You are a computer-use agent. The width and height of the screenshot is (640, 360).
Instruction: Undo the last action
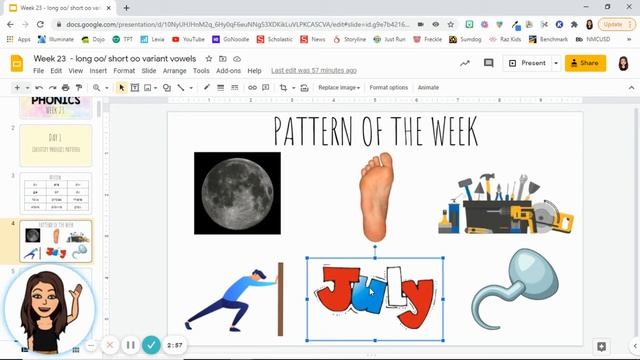tap(39, 88)
